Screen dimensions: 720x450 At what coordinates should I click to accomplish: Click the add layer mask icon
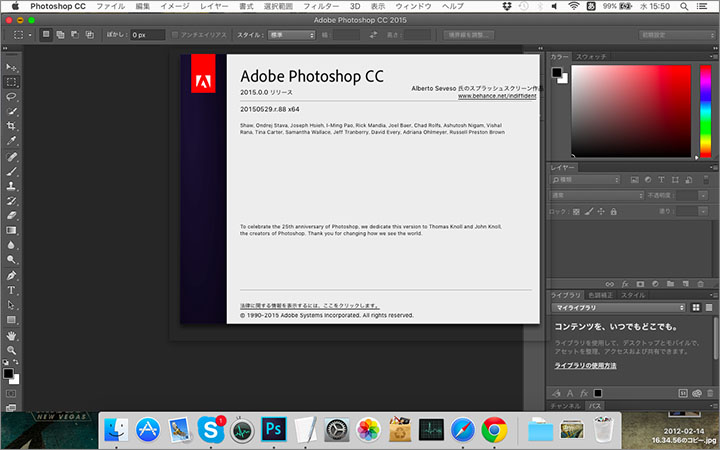(640, 284)
